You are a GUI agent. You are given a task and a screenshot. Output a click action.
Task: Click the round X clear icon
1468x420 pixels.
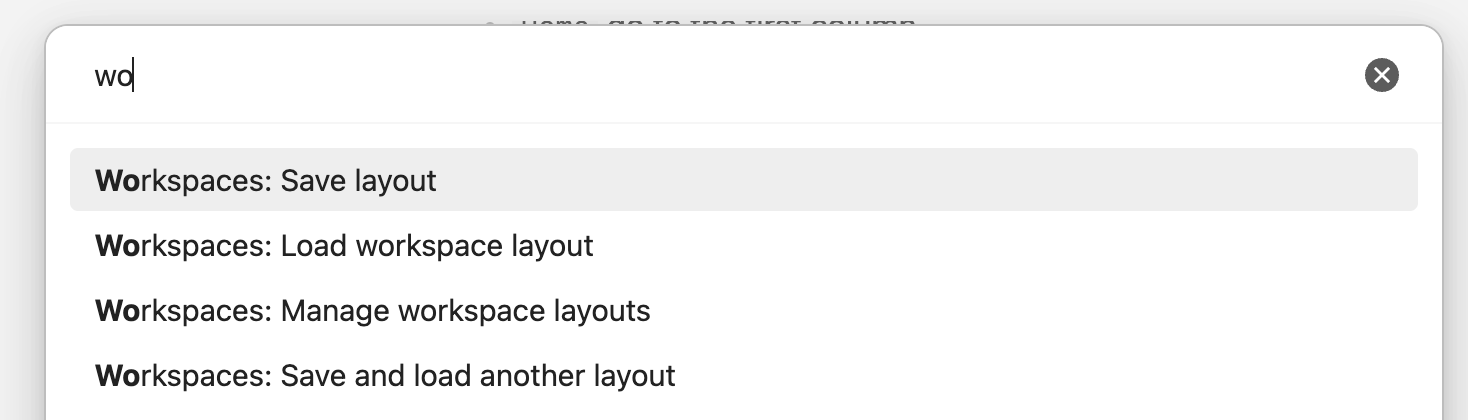pos(1381,75)
